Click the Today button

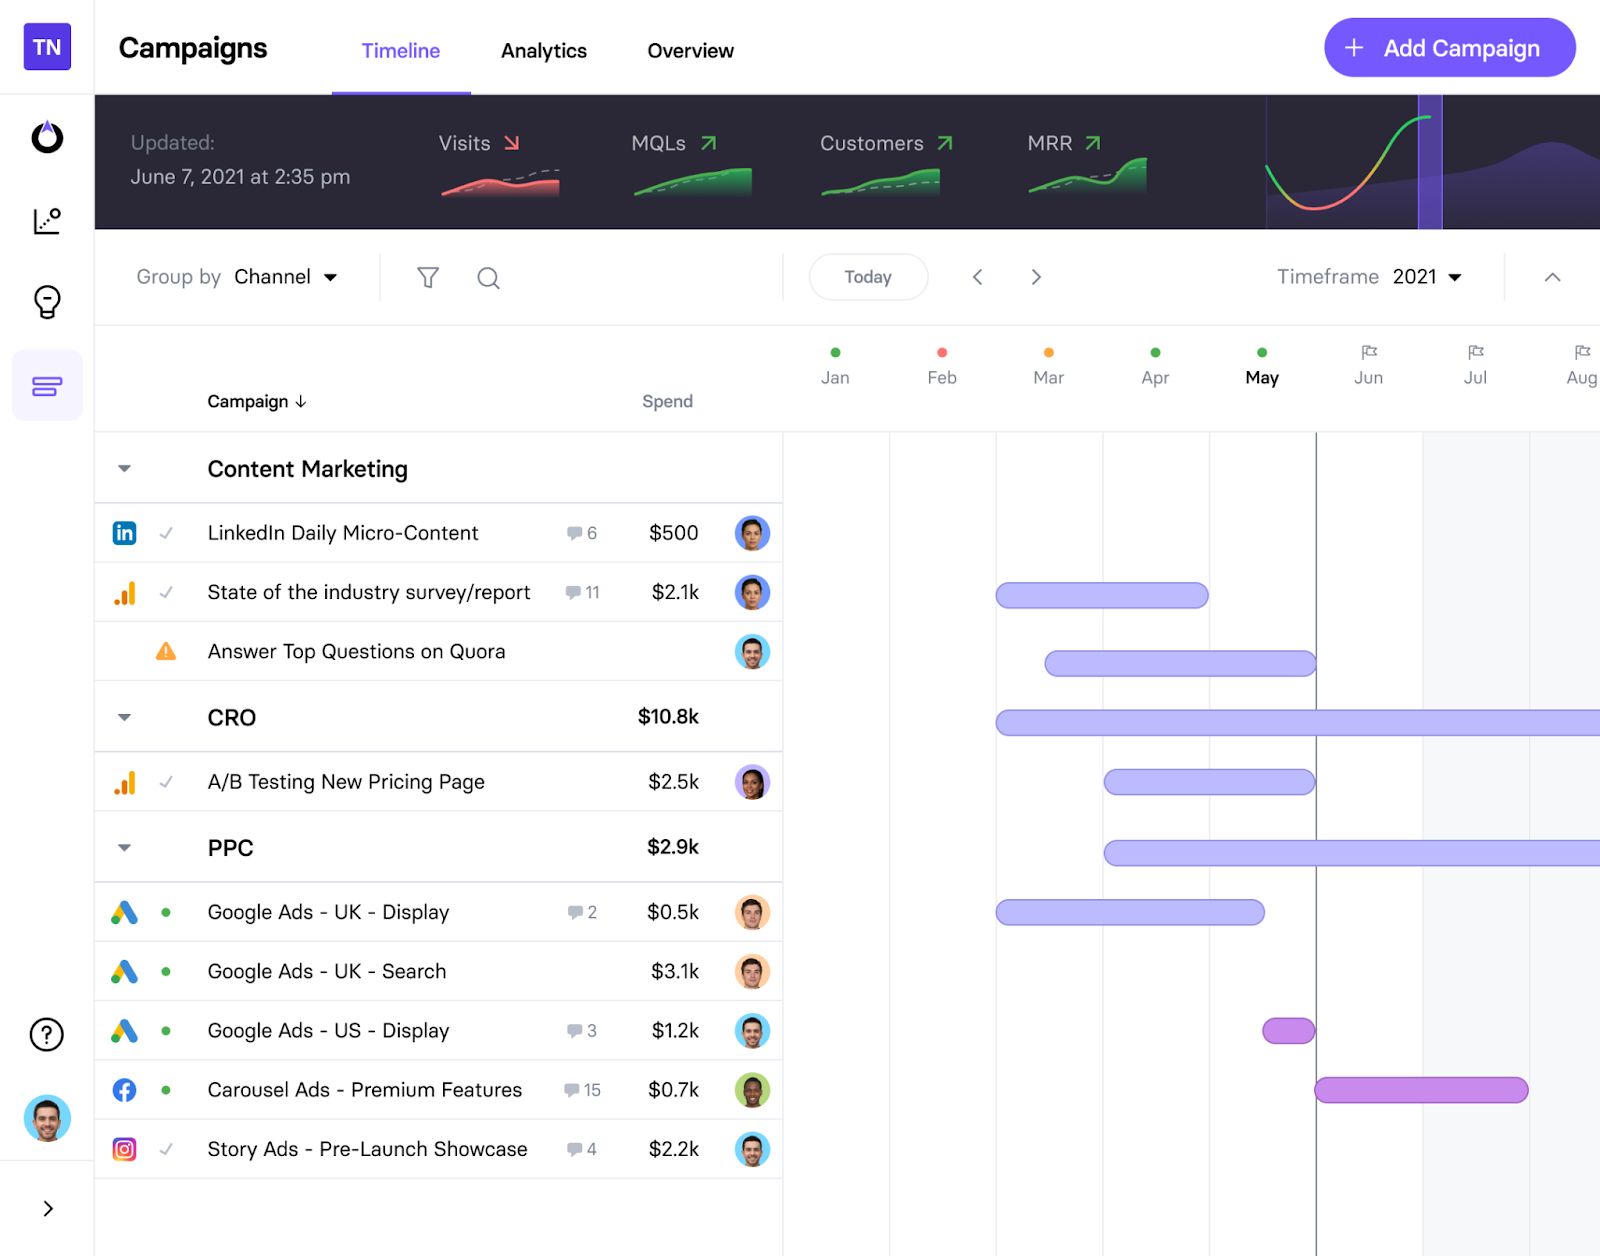(x=868, y=277)
